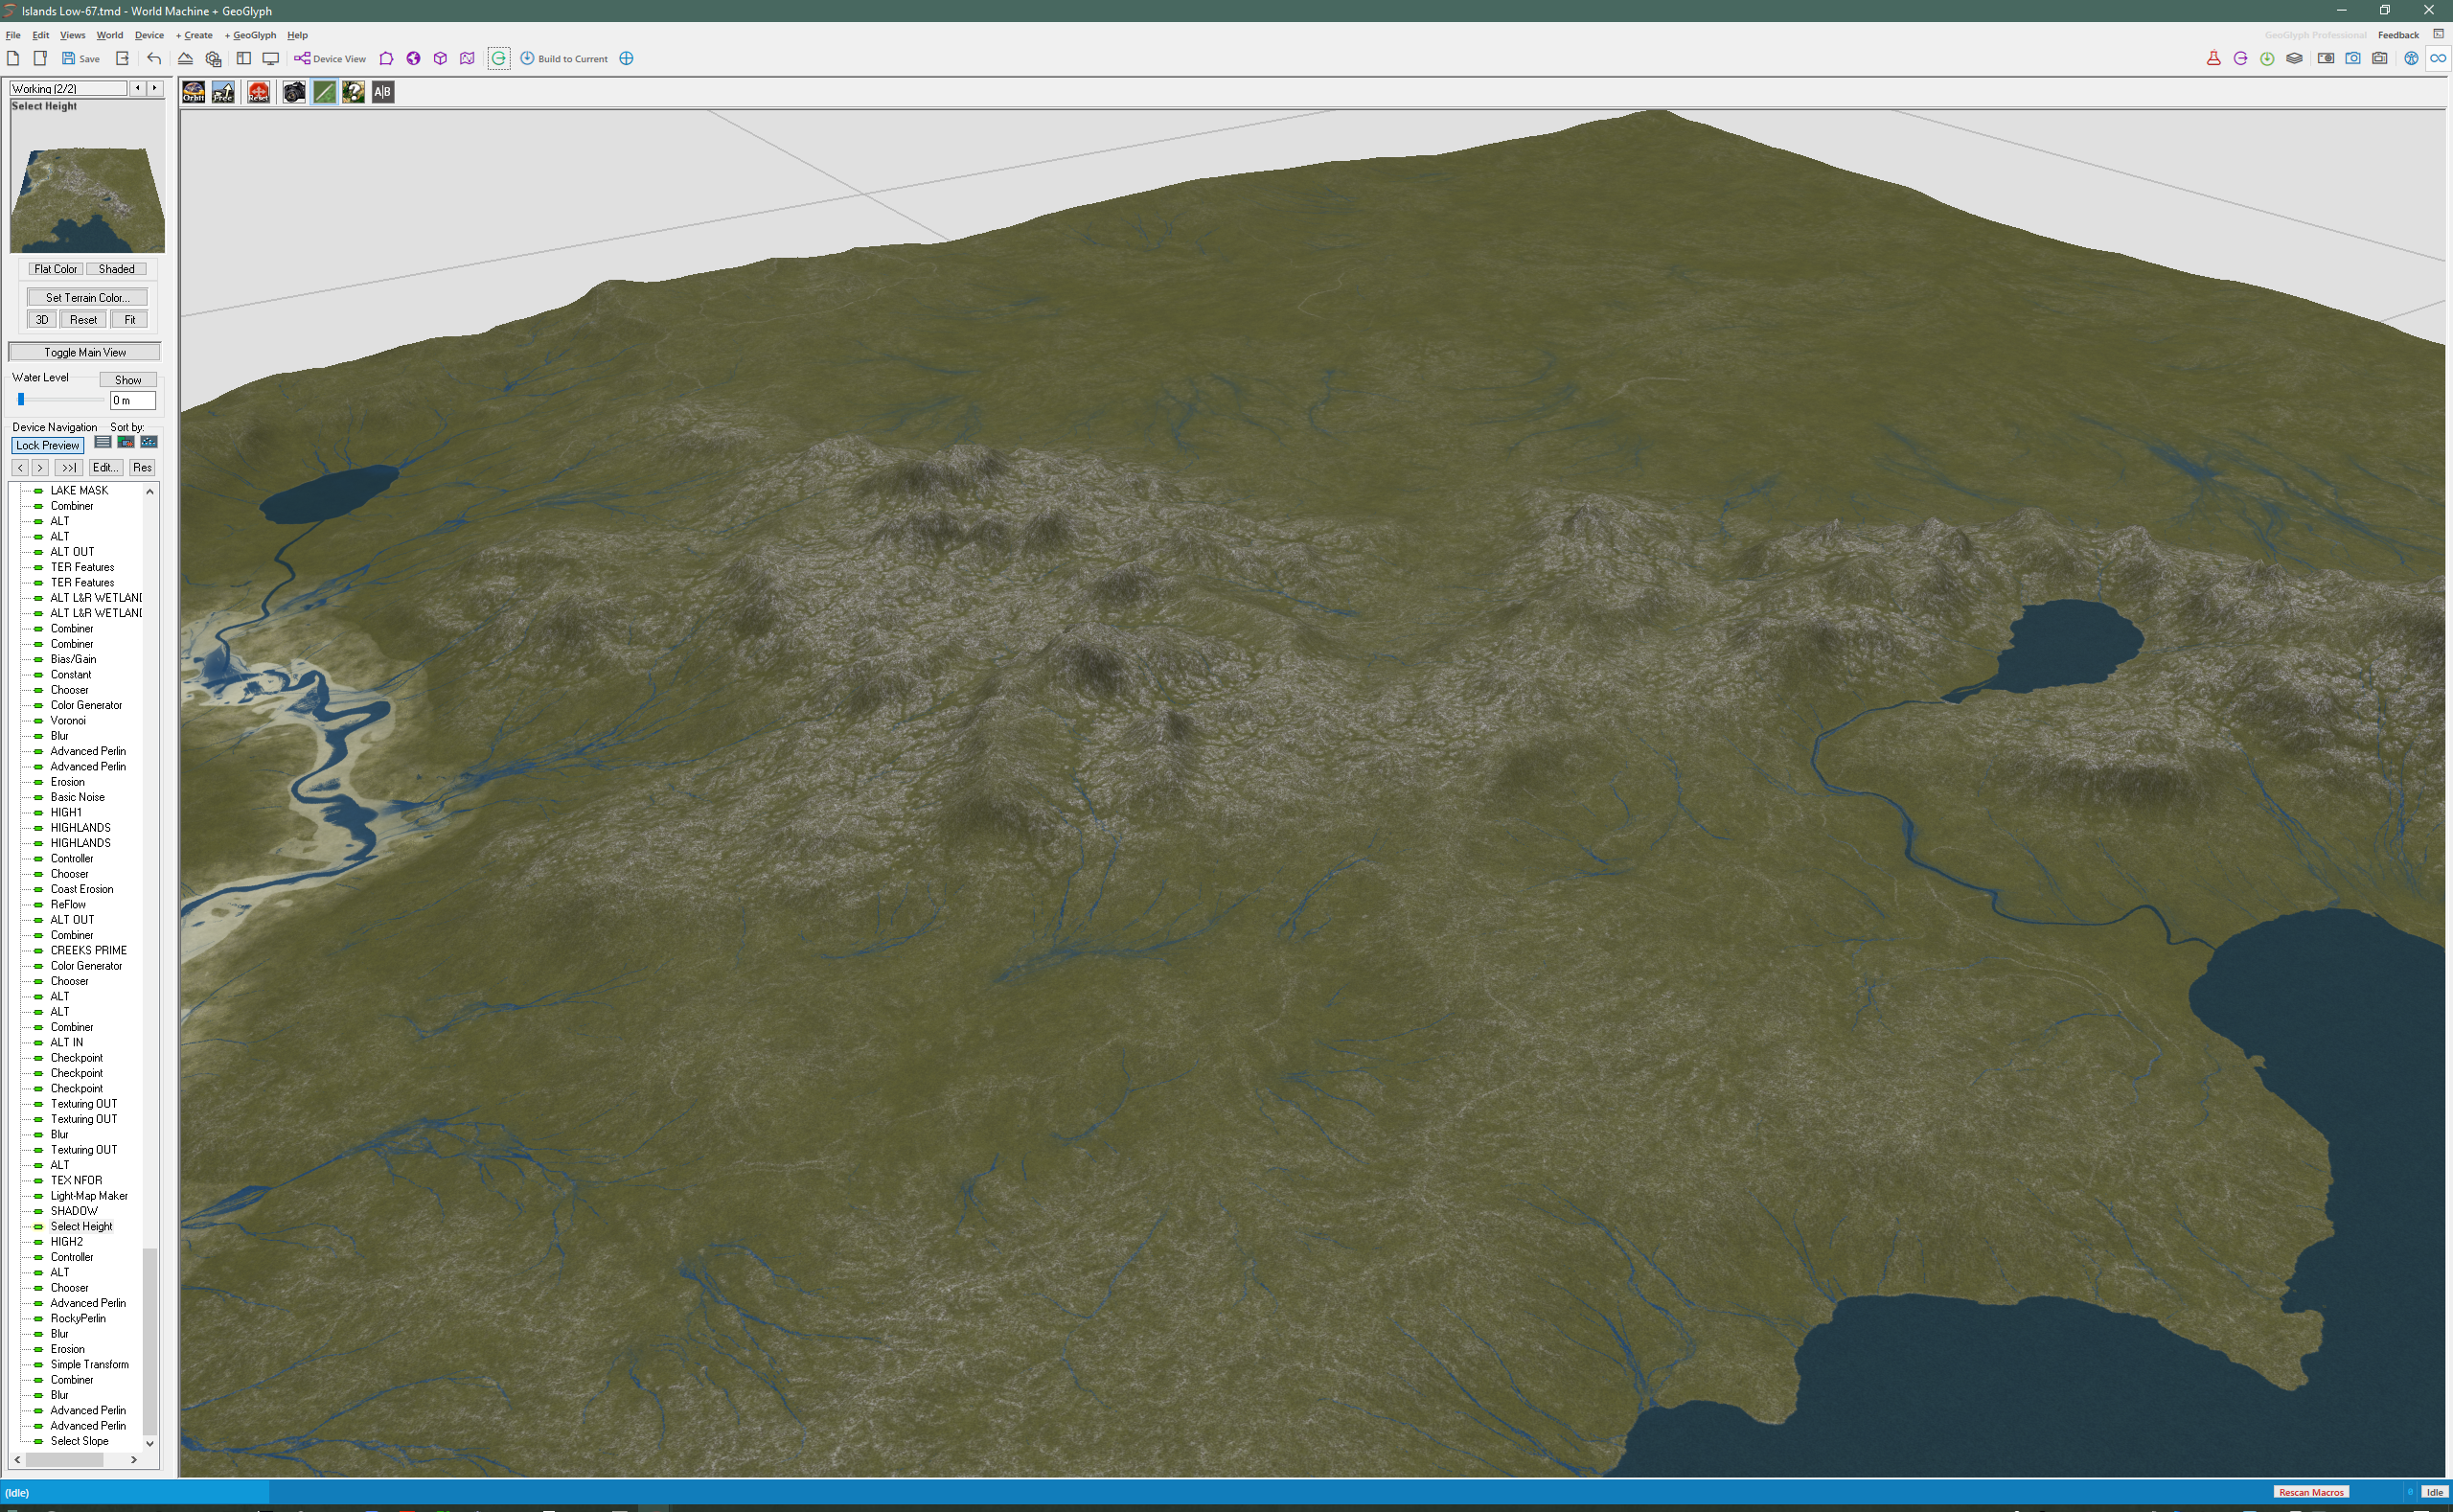Switch camera to Free mode
The width and height of the screenshot is (2453, 1512).
(223, 92)
